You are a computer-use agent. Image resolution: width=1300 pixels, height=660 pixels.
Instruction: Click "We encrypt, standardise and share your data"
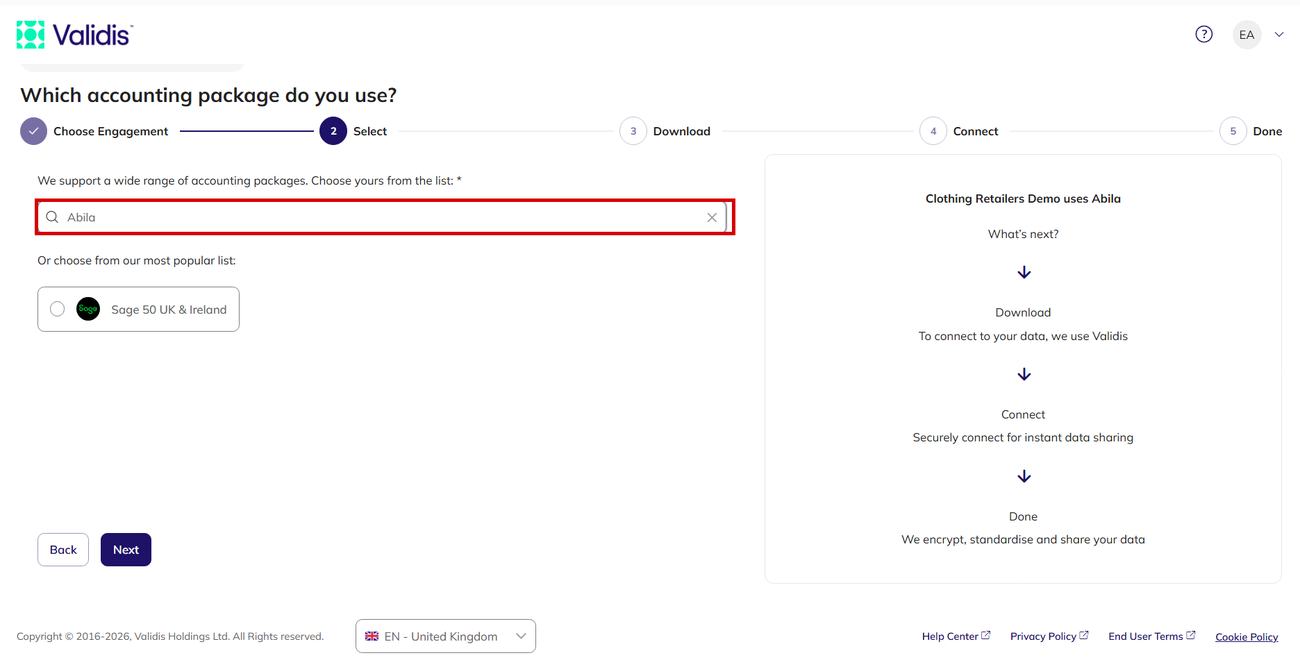point(1023,539)
